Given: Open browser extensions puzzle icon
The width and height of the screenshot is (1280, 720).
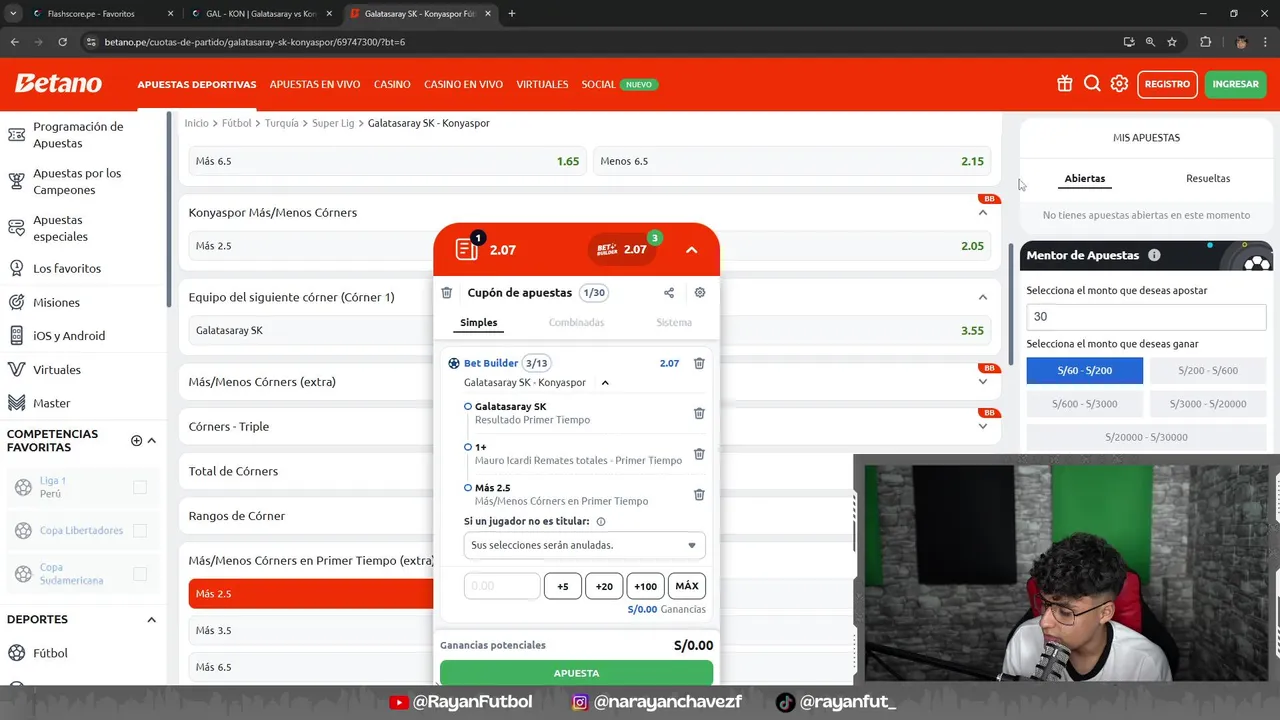Looking at the screenshot, I should point(1205,42).
